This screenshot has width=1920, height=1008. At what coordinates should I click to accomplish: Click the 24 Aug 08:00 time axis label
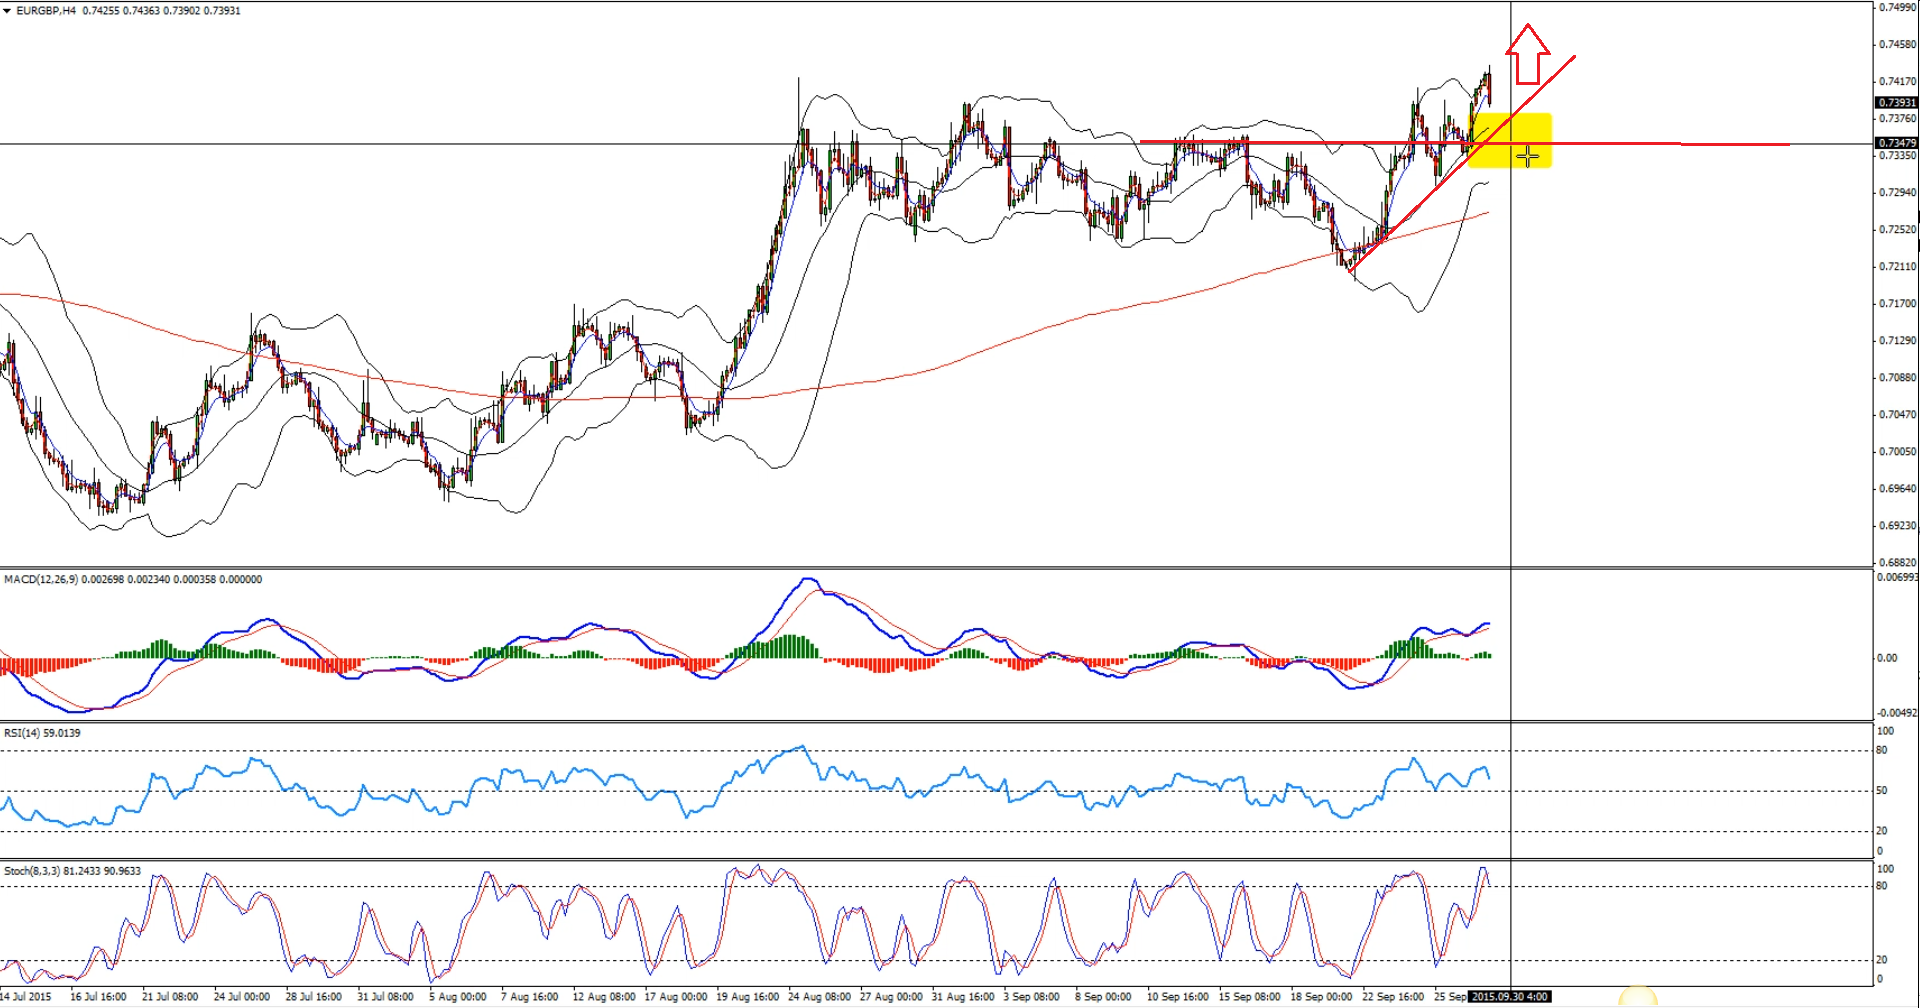(x=819, y=996)
